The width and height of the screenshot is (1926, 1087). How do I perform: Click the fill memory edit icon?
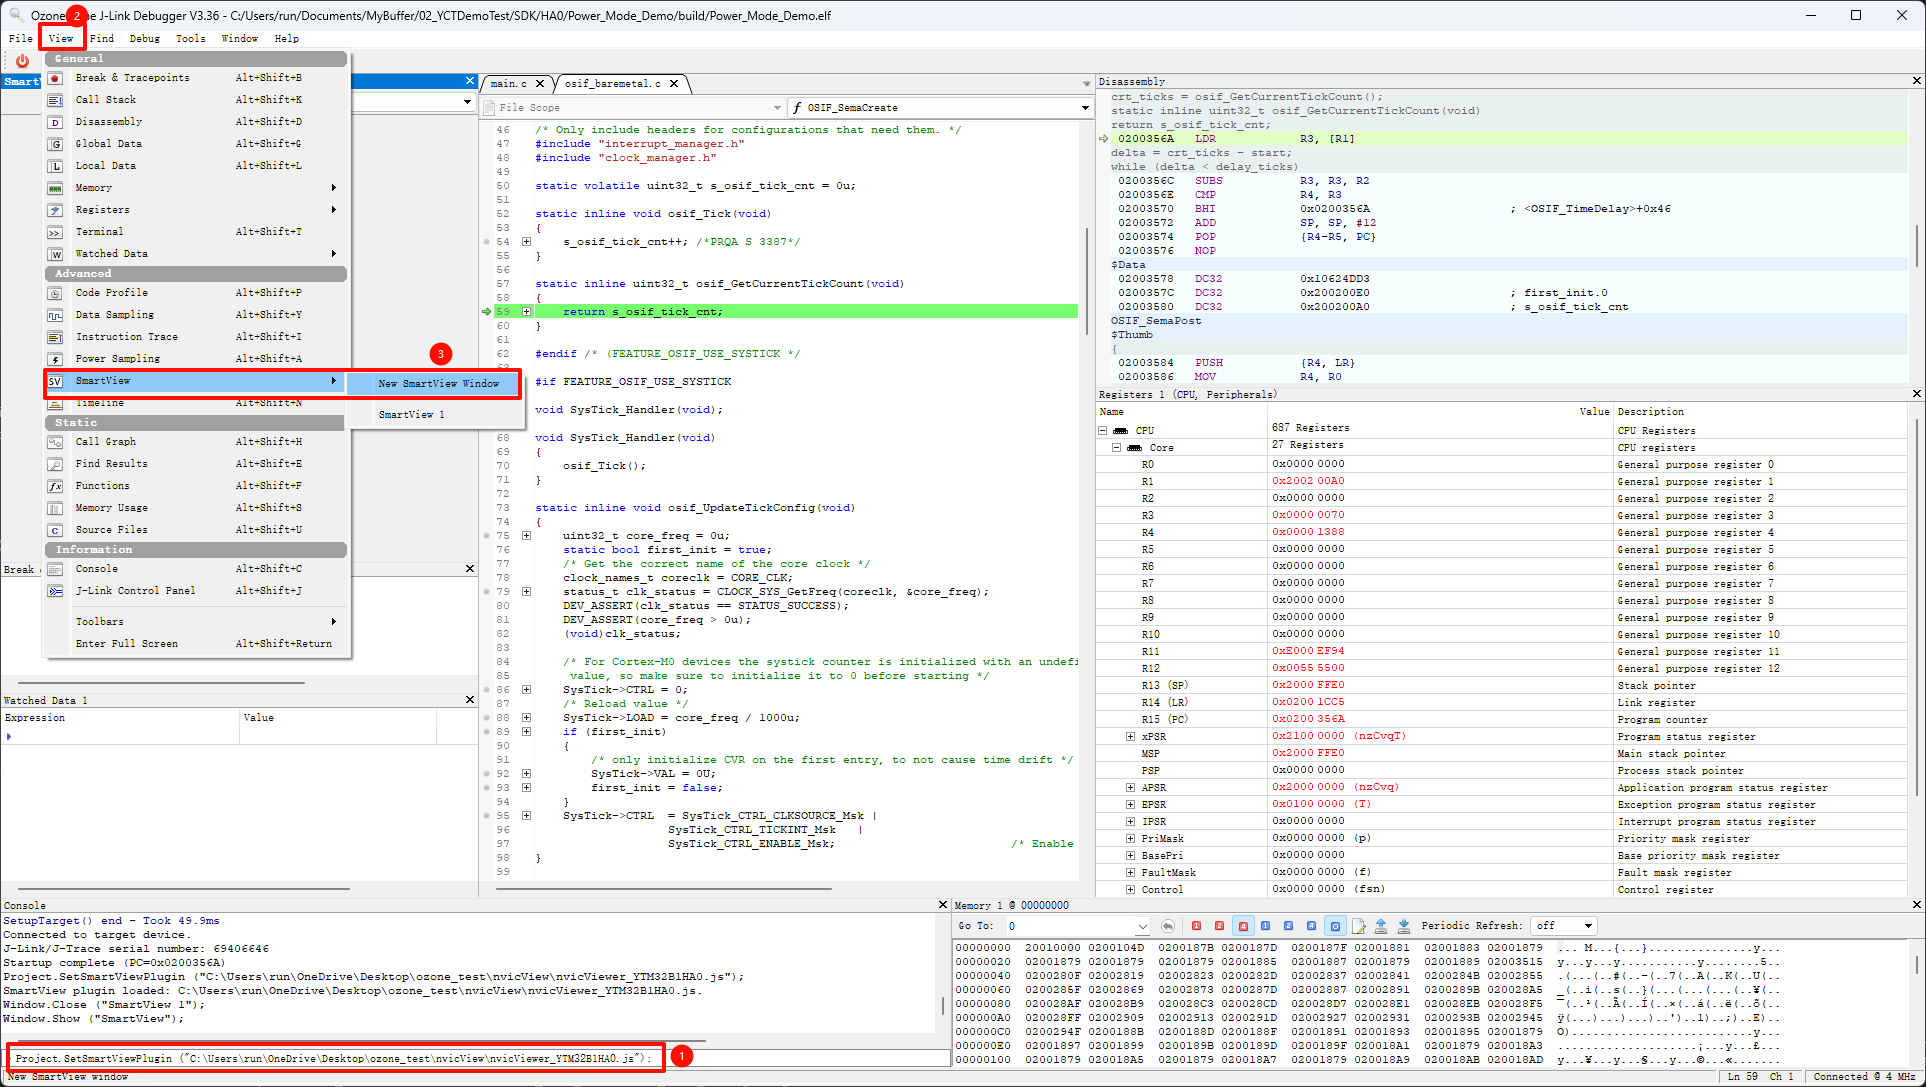(1358, 926)
